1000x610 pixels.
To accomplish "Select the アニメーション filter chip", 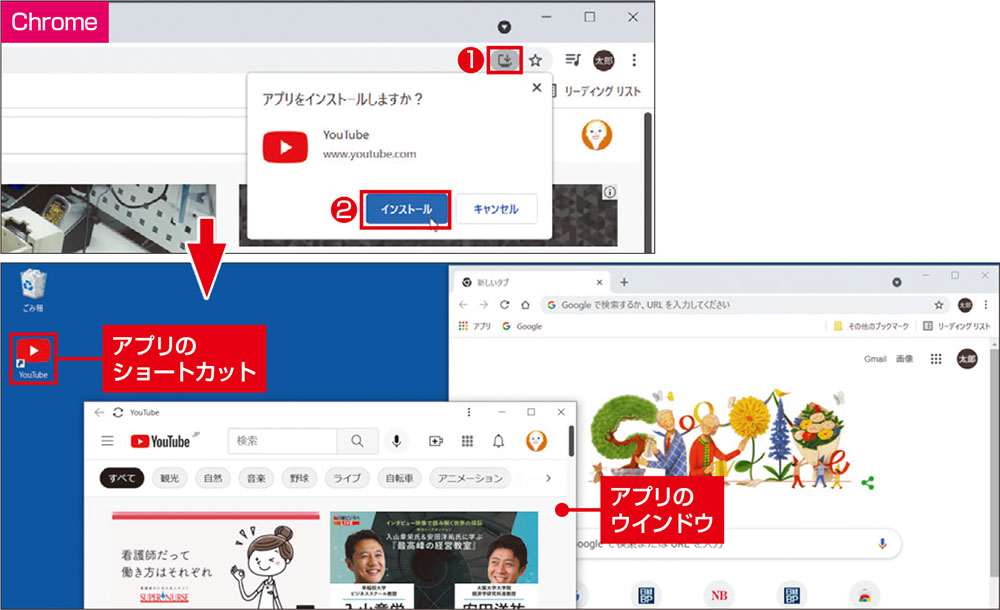I will (x=470, y=478).
